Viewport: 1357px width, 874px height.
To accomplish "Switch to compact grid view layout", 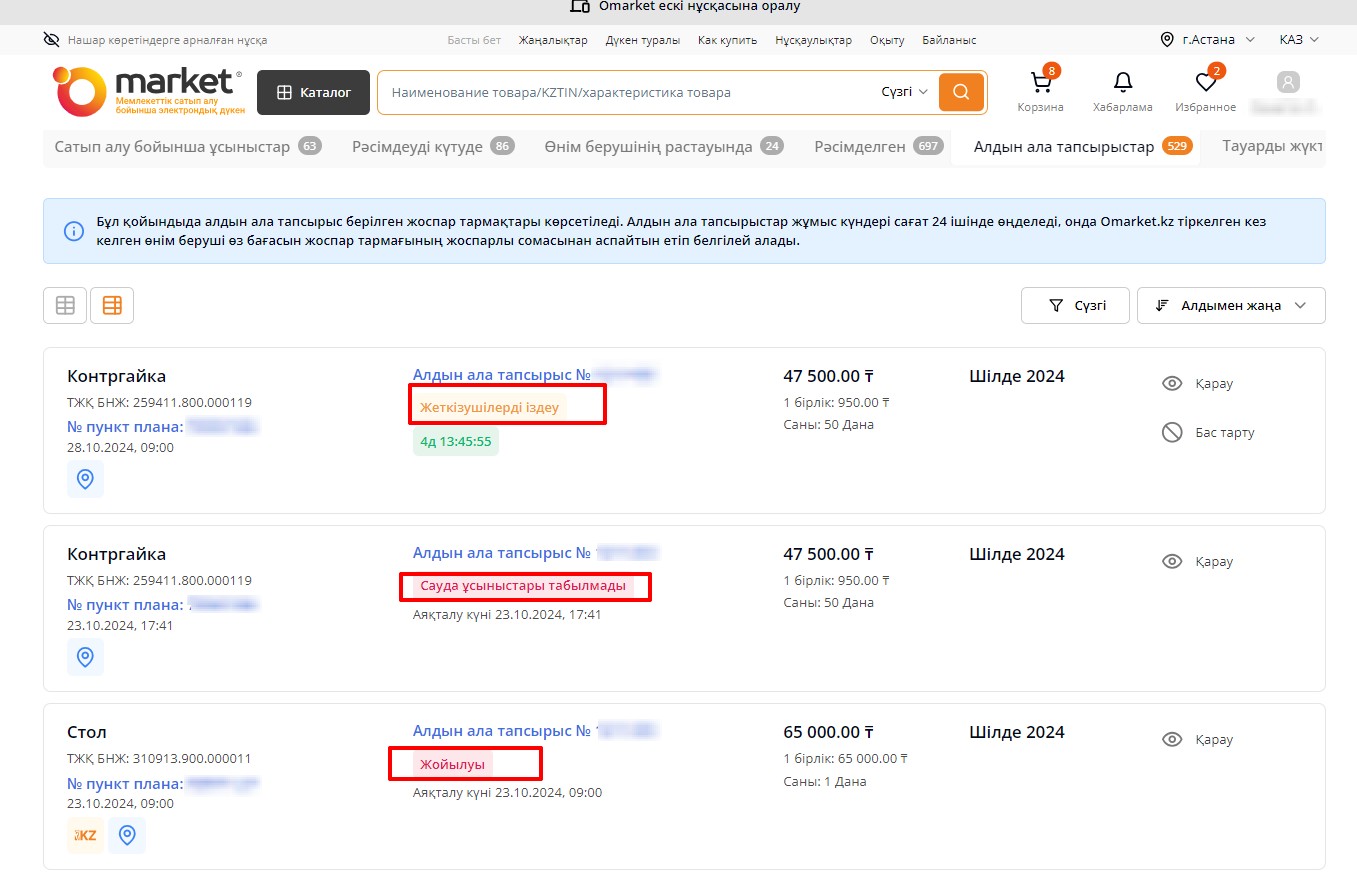I will (x=65, y=306).
